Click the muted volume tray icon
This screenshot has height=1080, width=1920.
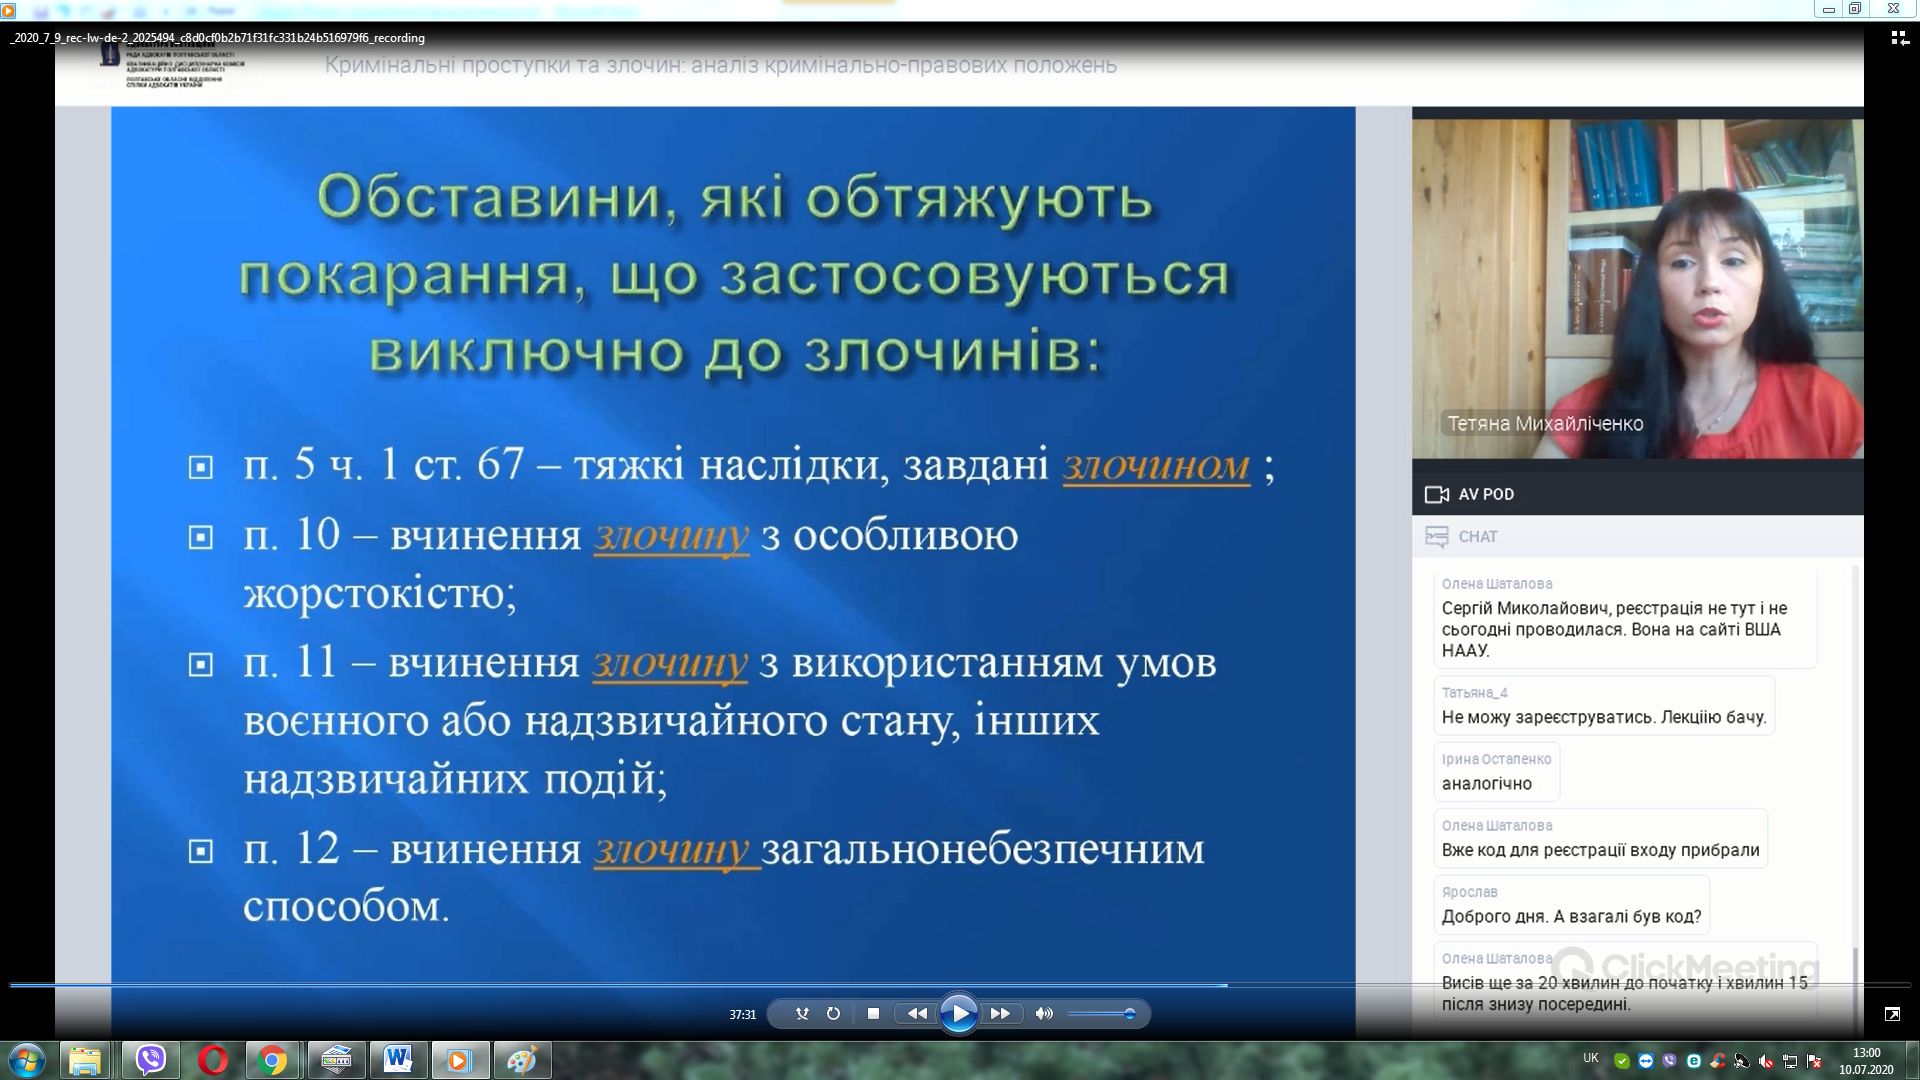coord(1765,1061)
